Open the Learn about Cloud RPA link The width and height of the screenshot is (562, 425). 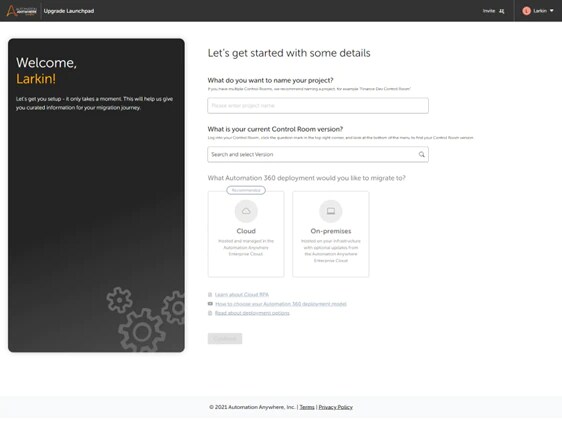pyautogui.click(x=242, y=295)
